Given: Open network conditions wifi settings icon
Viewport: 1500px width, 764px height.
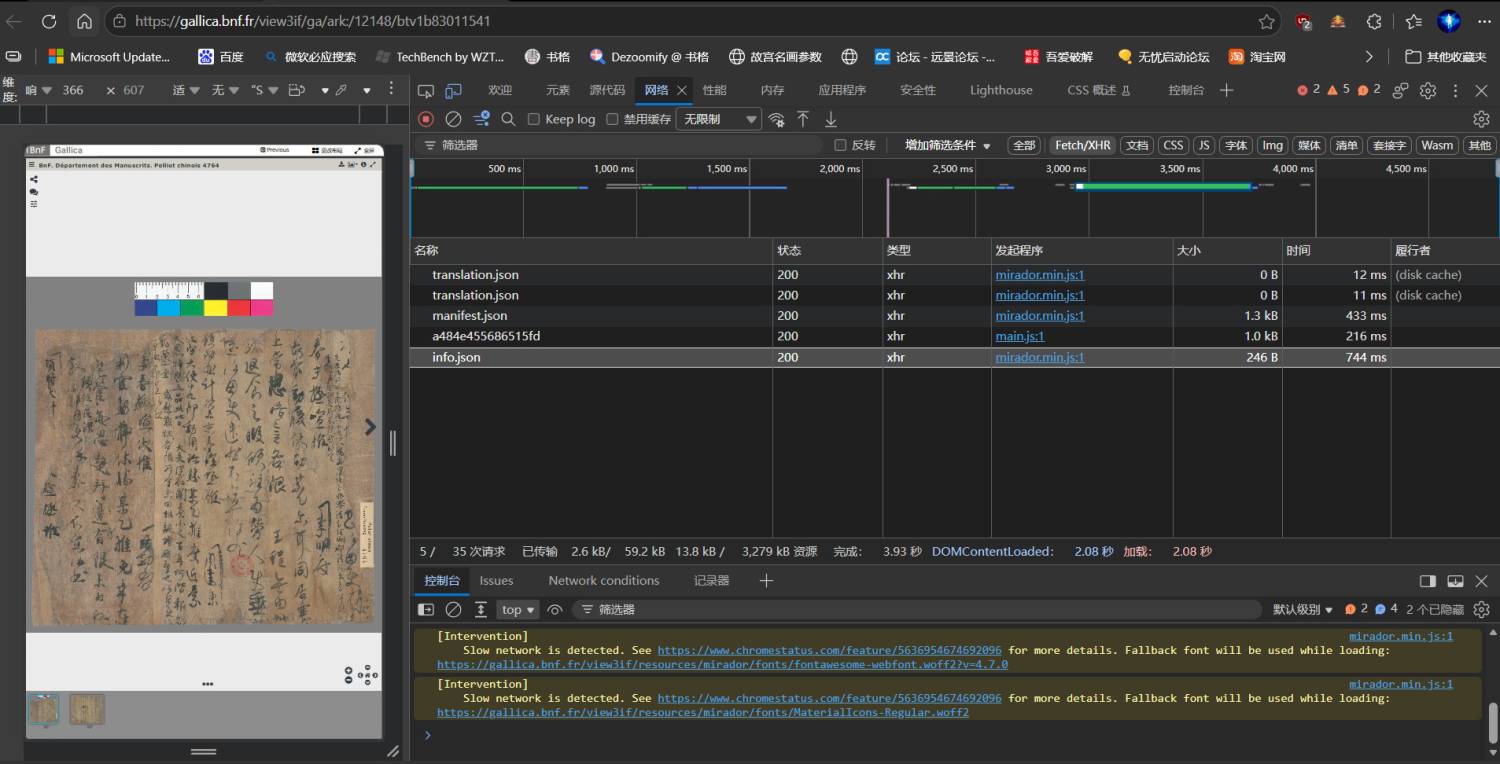Looking at the screenshot, I should point(776,119).
